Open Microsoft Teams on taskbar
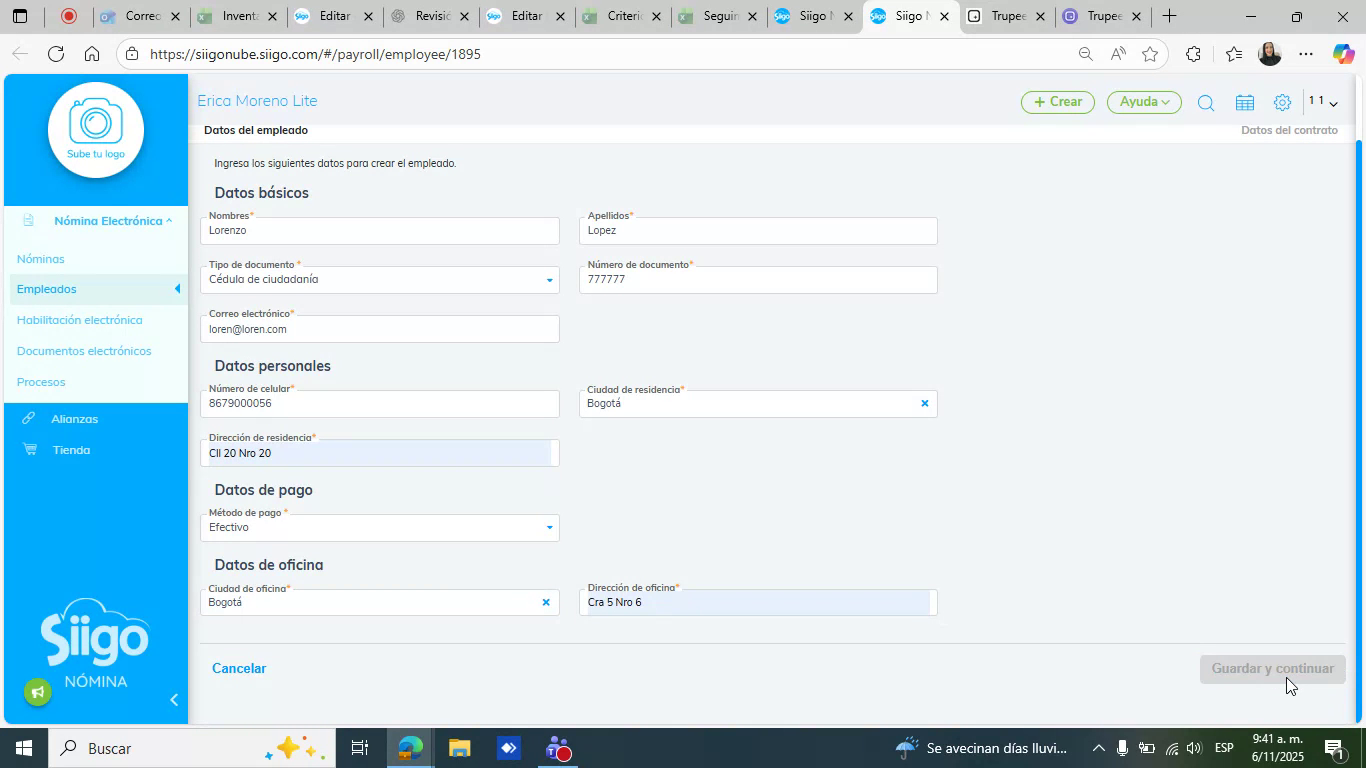1366x768 pixels. (558, 748)
